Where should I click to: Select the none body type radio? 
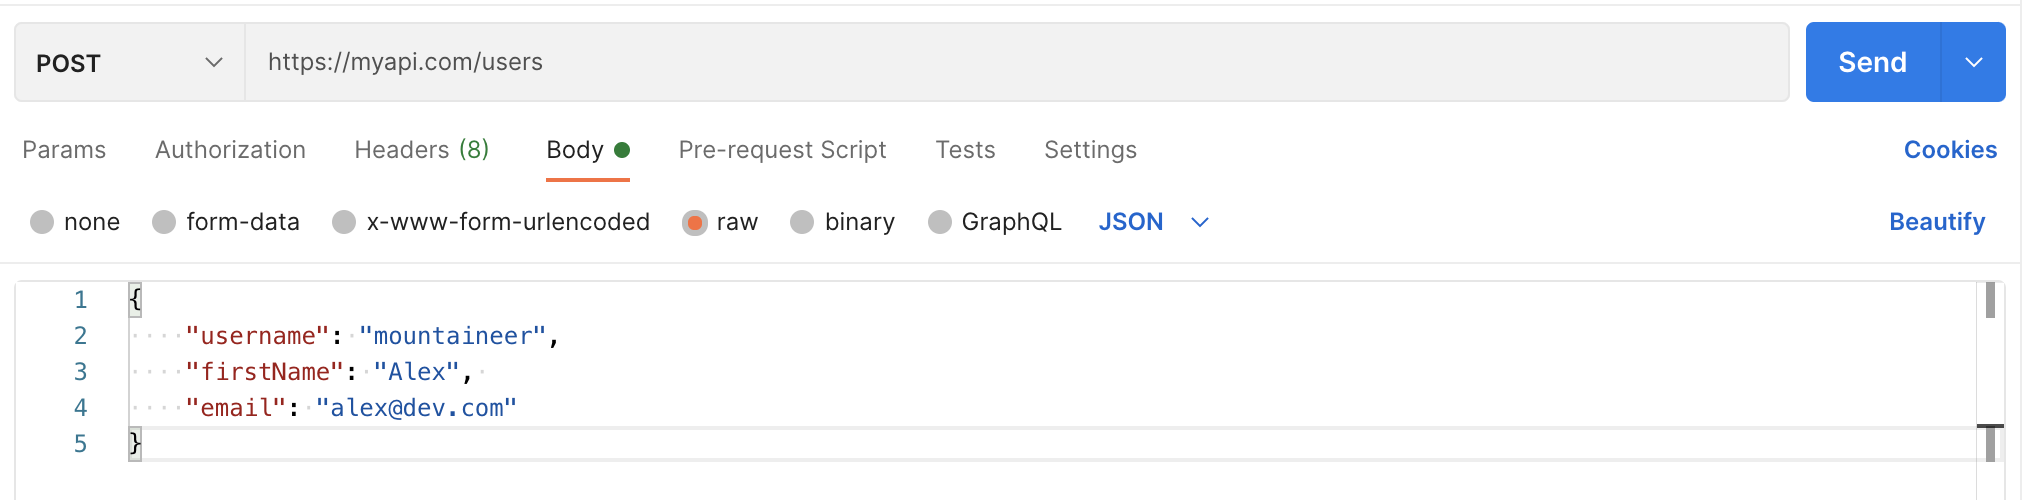point(42,222)
